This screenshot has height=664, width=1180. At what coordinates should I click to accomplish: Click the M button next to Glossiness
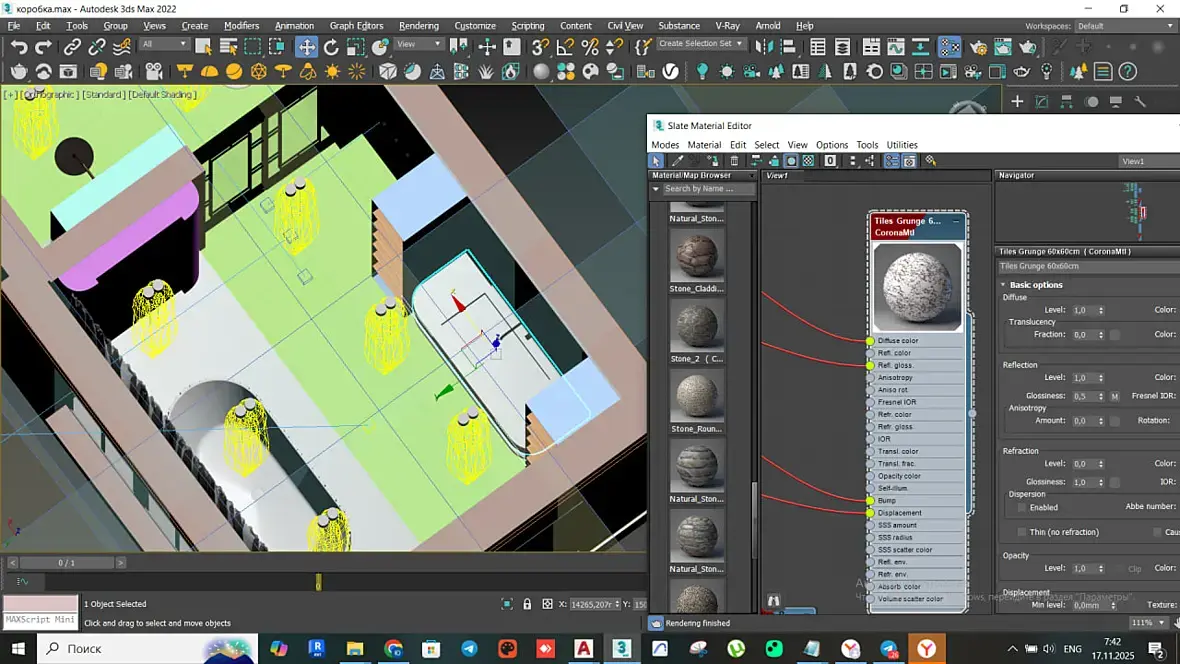point(1114,396)
